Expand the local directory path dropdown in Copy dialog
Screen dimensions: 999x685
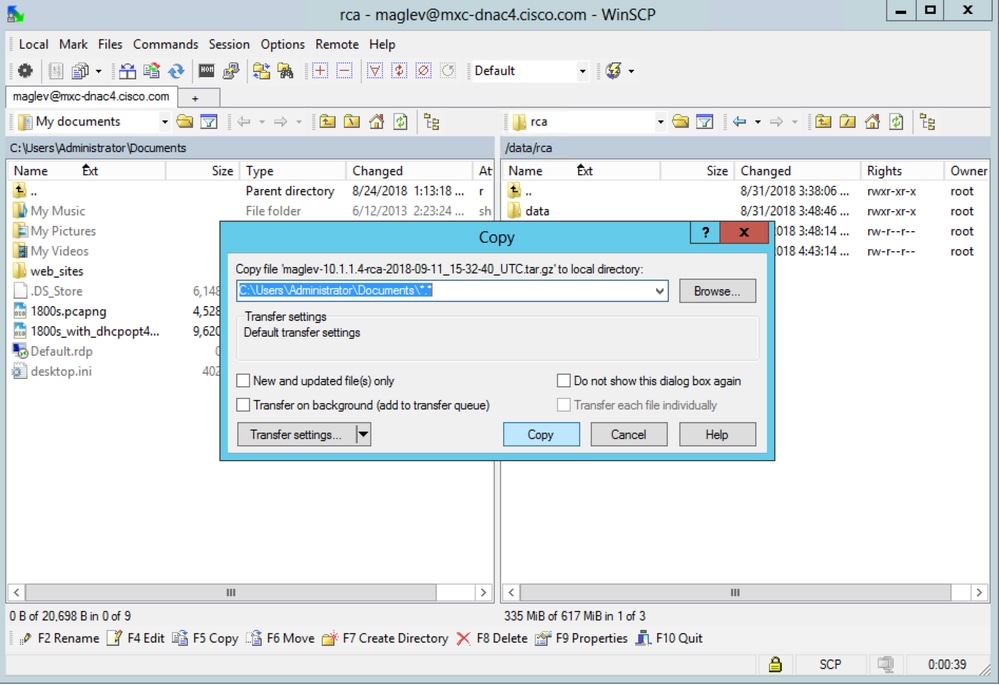point(659,291)
